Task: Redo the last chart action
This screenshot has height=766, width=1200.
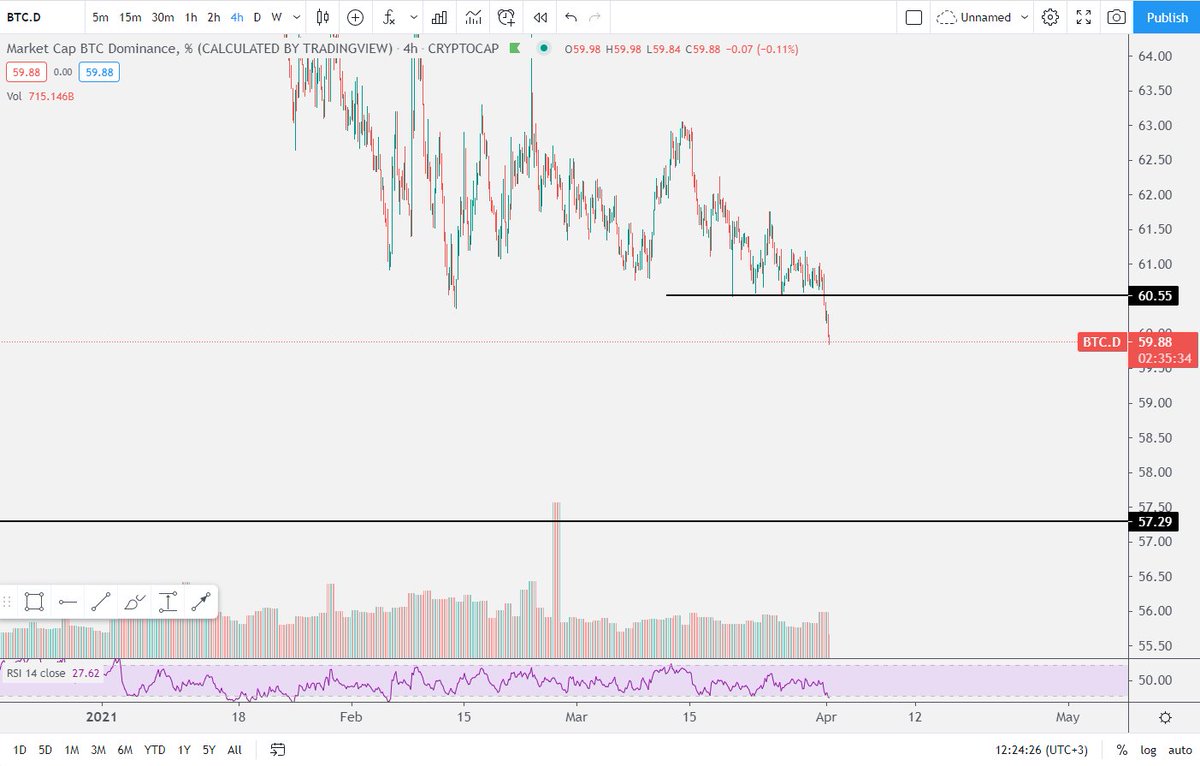Action: (x=596, y=17)
